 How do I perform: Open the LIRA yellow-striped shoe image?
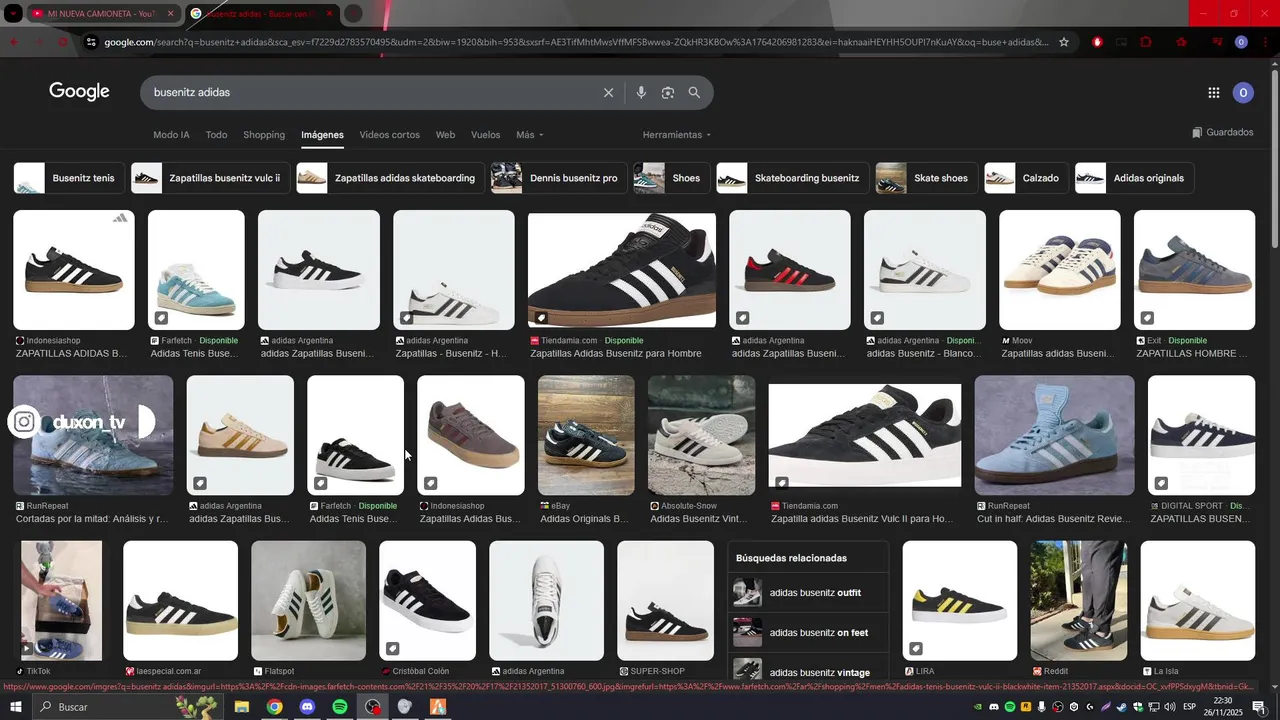pyautogui.click(x=960, y=601)
